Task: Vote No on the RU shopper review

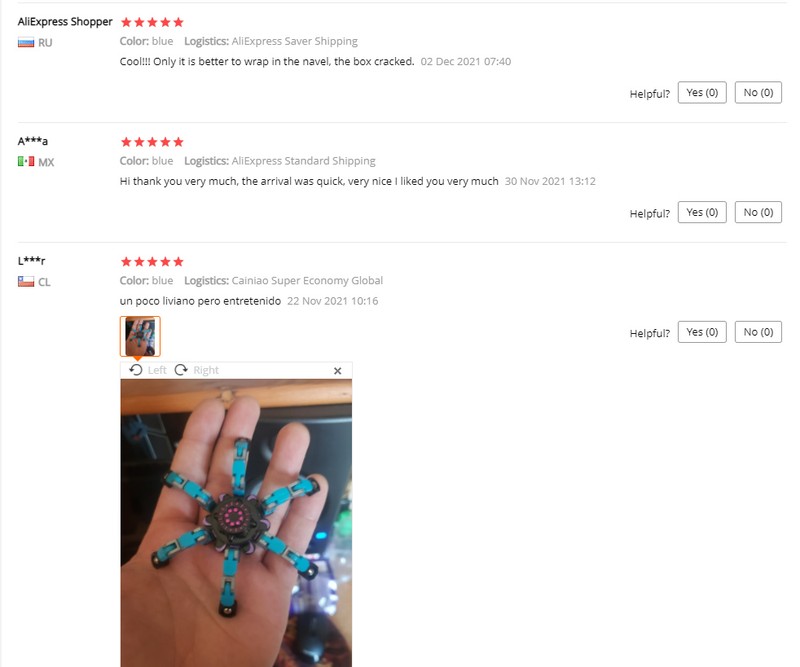Action: [x=758, y=92]
